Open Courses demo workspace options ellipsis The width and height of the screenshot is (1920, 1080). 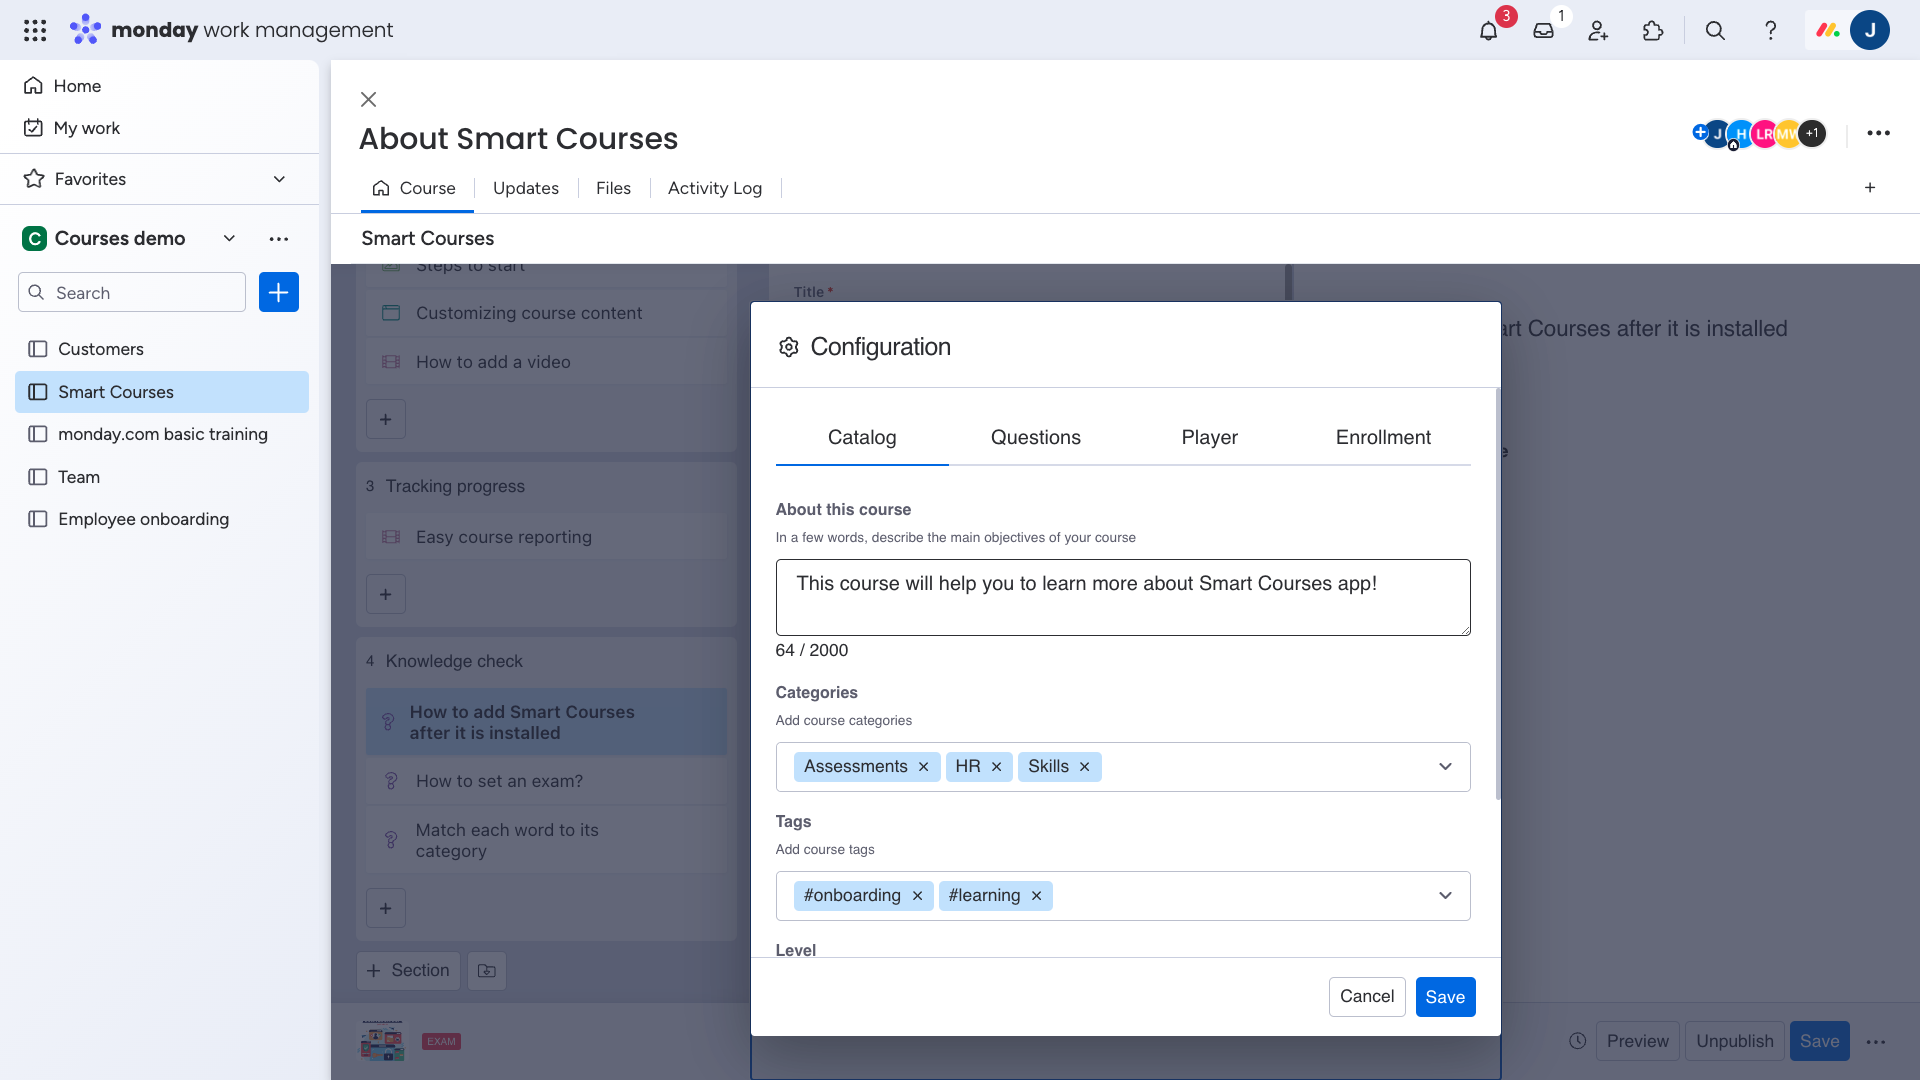coord(278,238)
